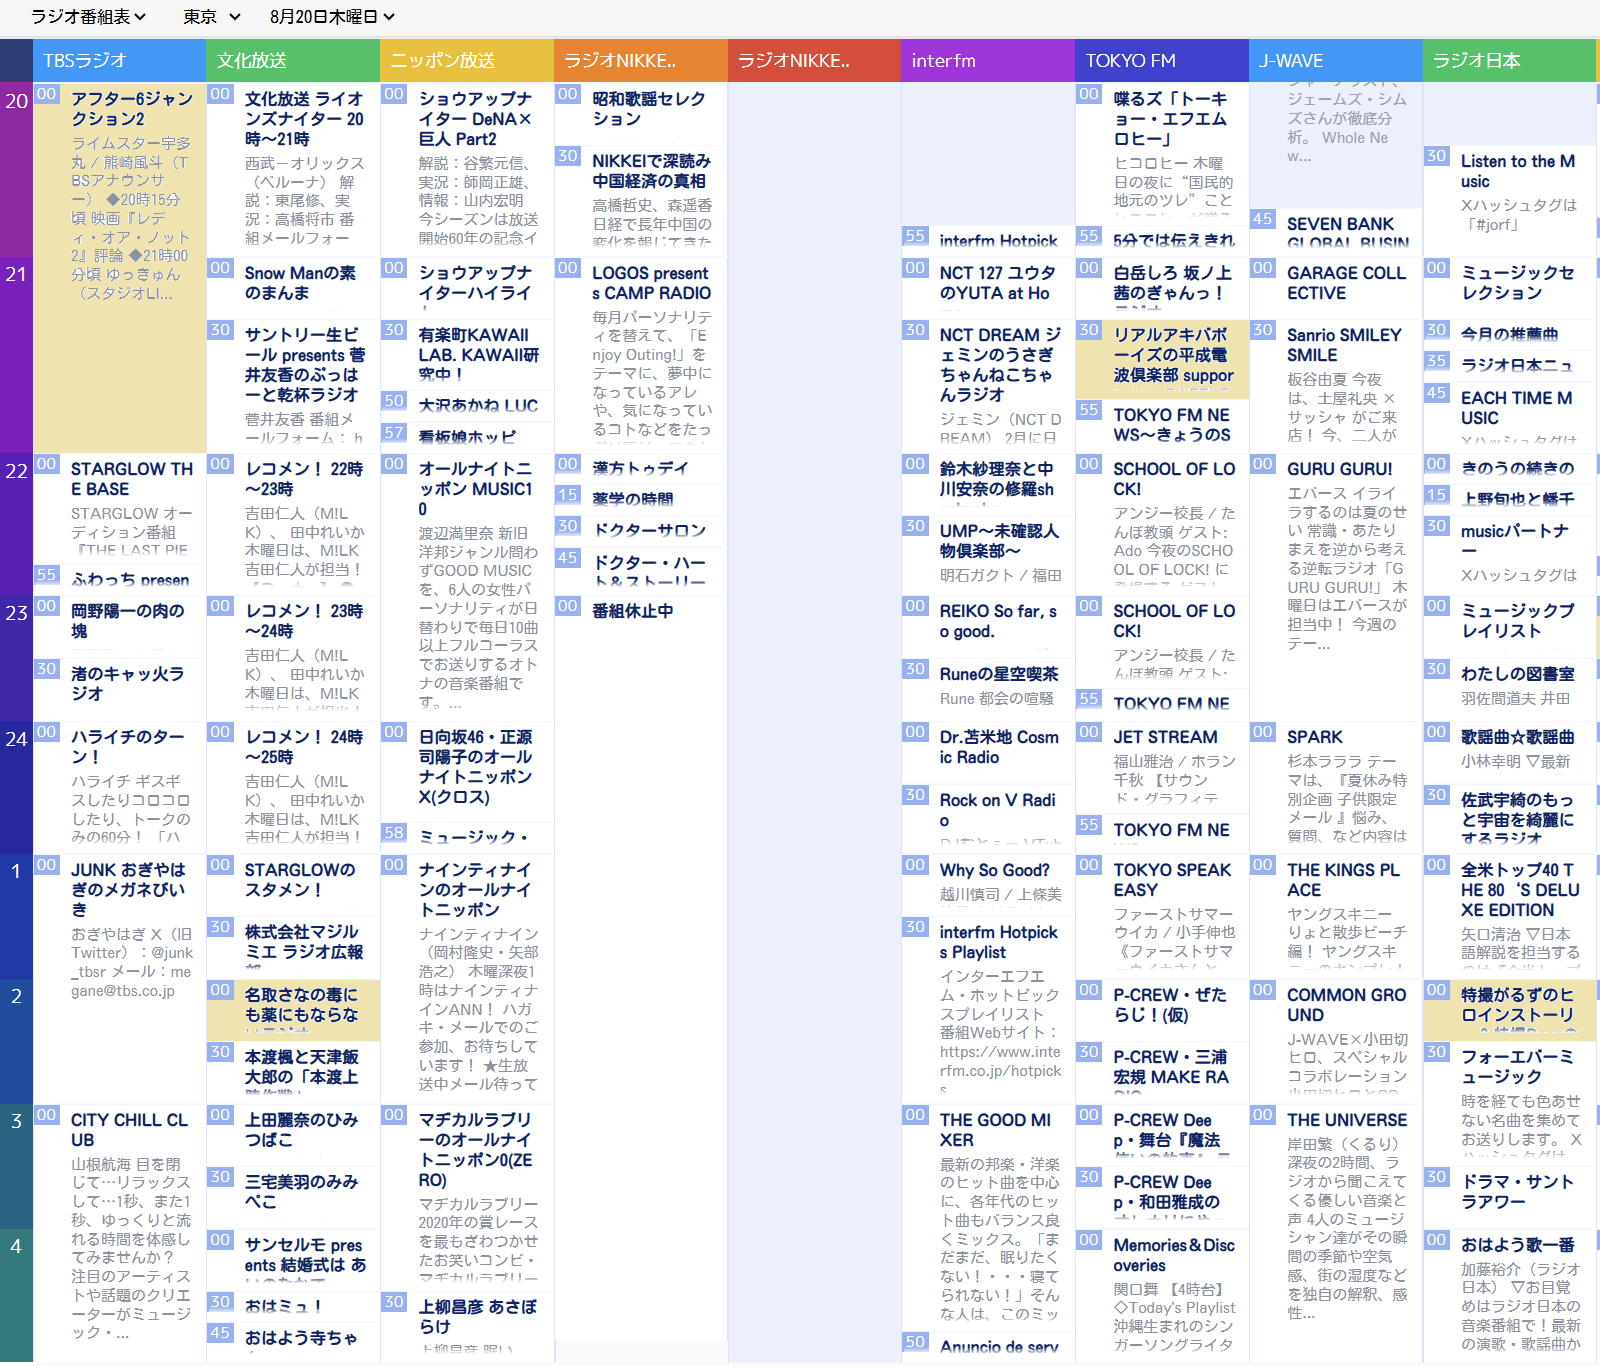Open the 8月20日木曜日 date dropdown
The image size is (1600, 1366).
332,17
